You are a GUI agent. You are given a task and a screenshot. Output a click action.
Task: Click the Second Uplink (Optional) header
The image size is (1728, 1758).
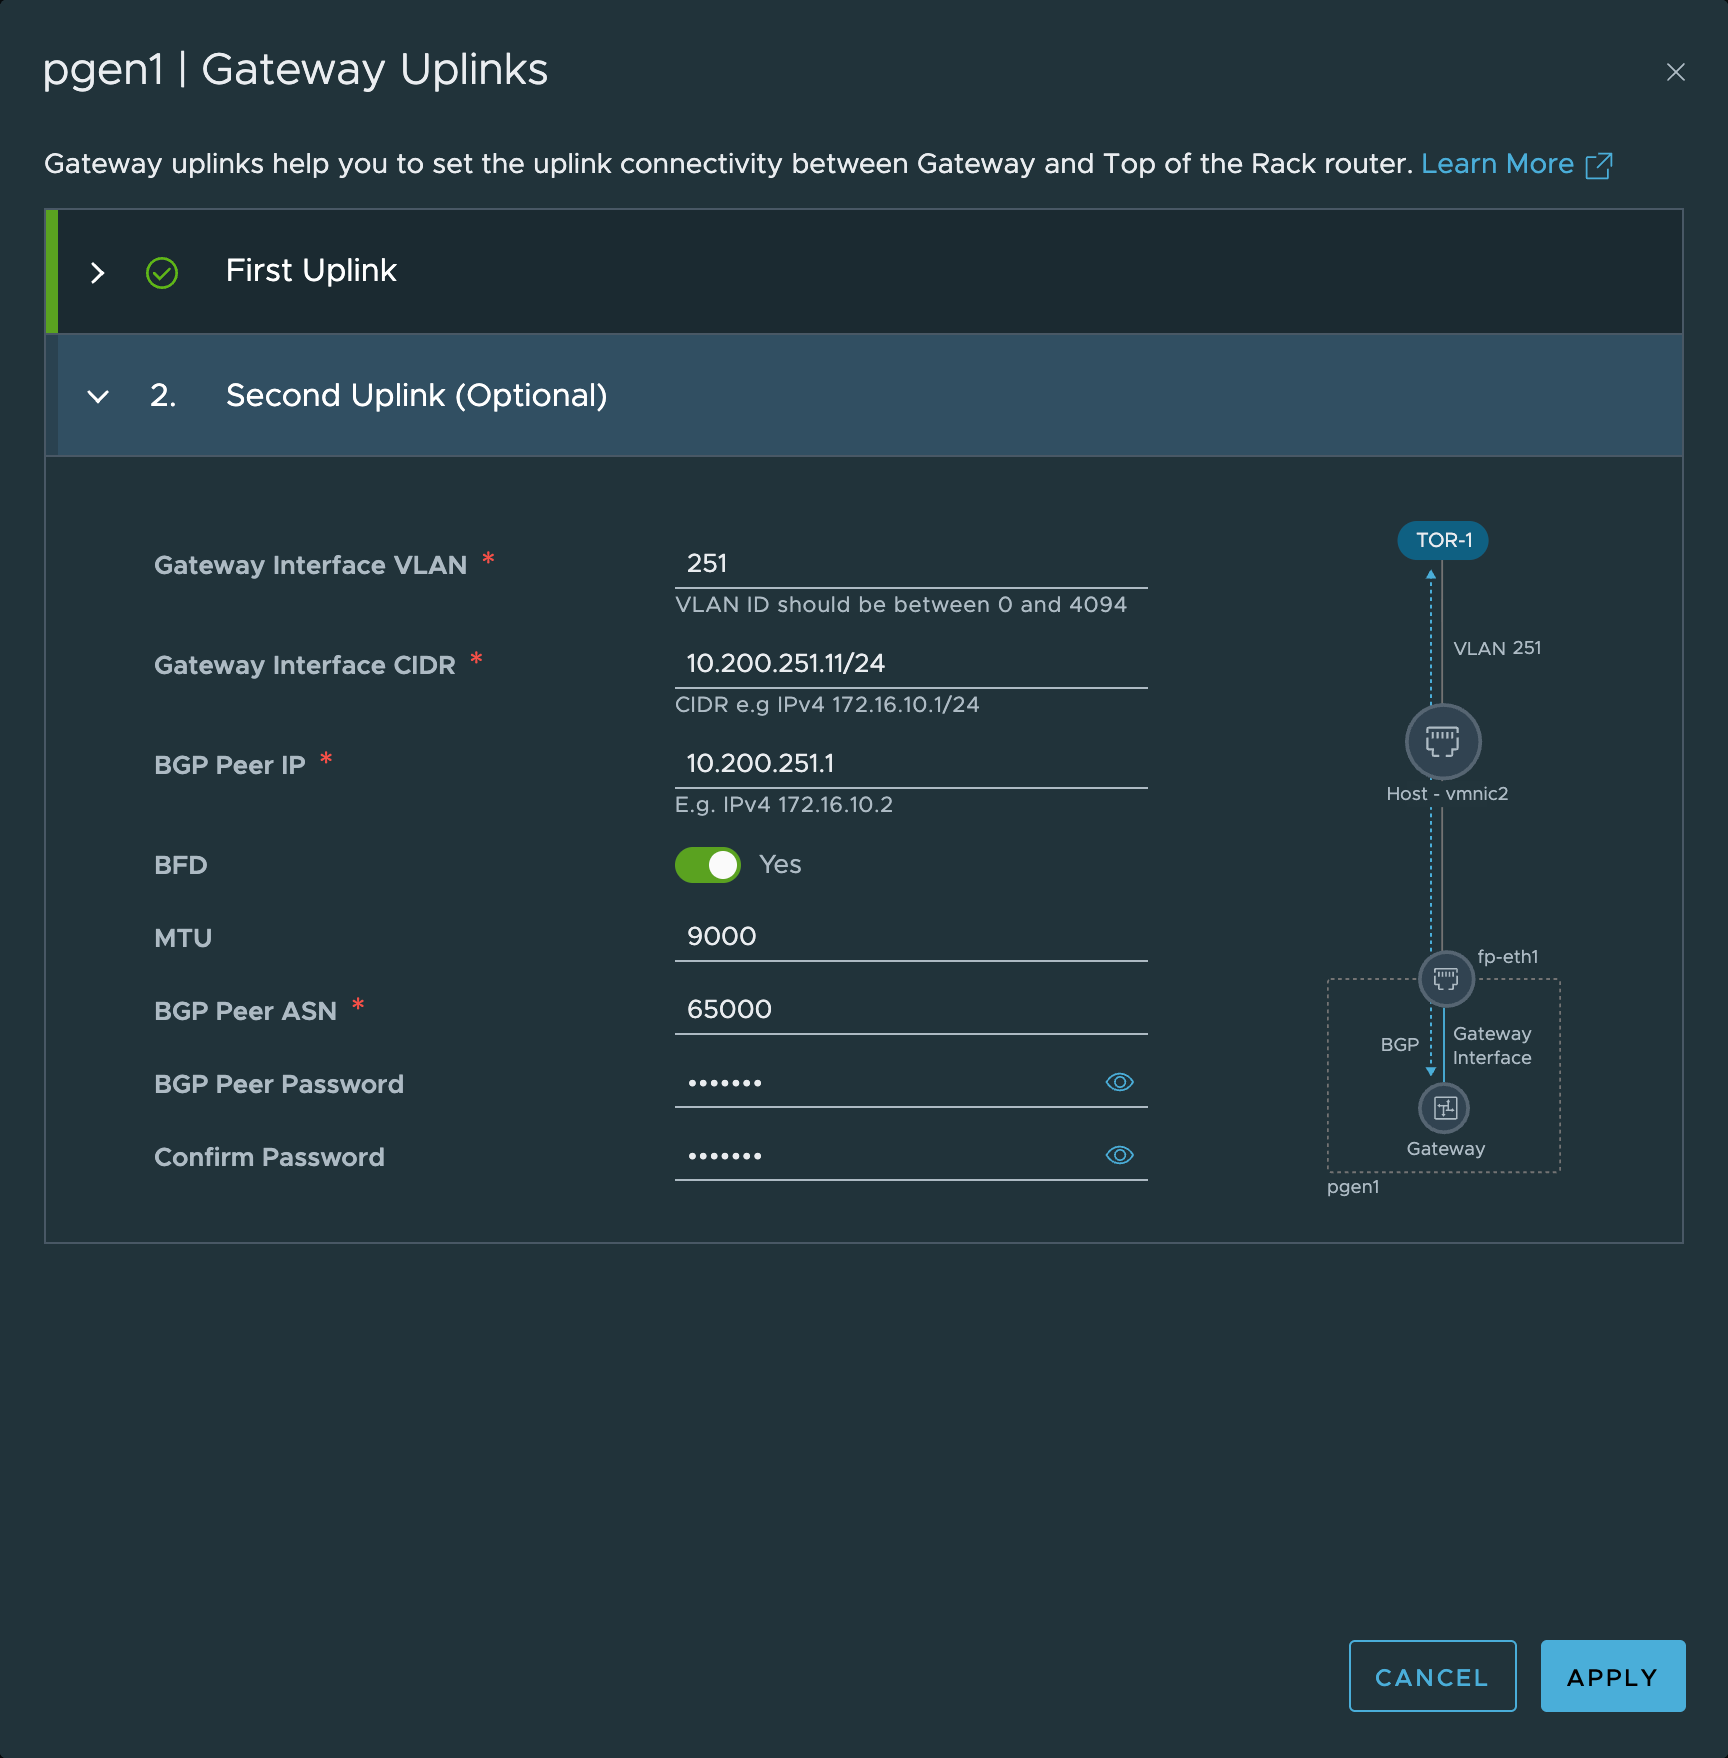416,396
